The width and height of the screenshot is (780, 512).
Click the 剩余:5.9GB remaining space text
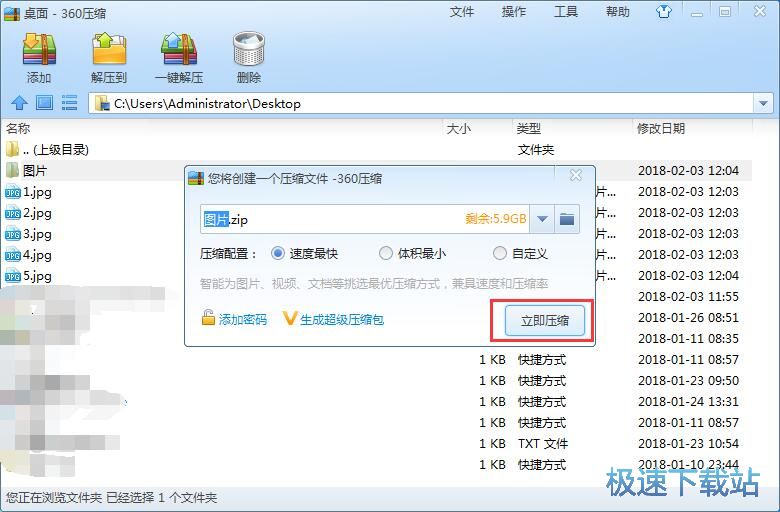click(x=495, y=218)
